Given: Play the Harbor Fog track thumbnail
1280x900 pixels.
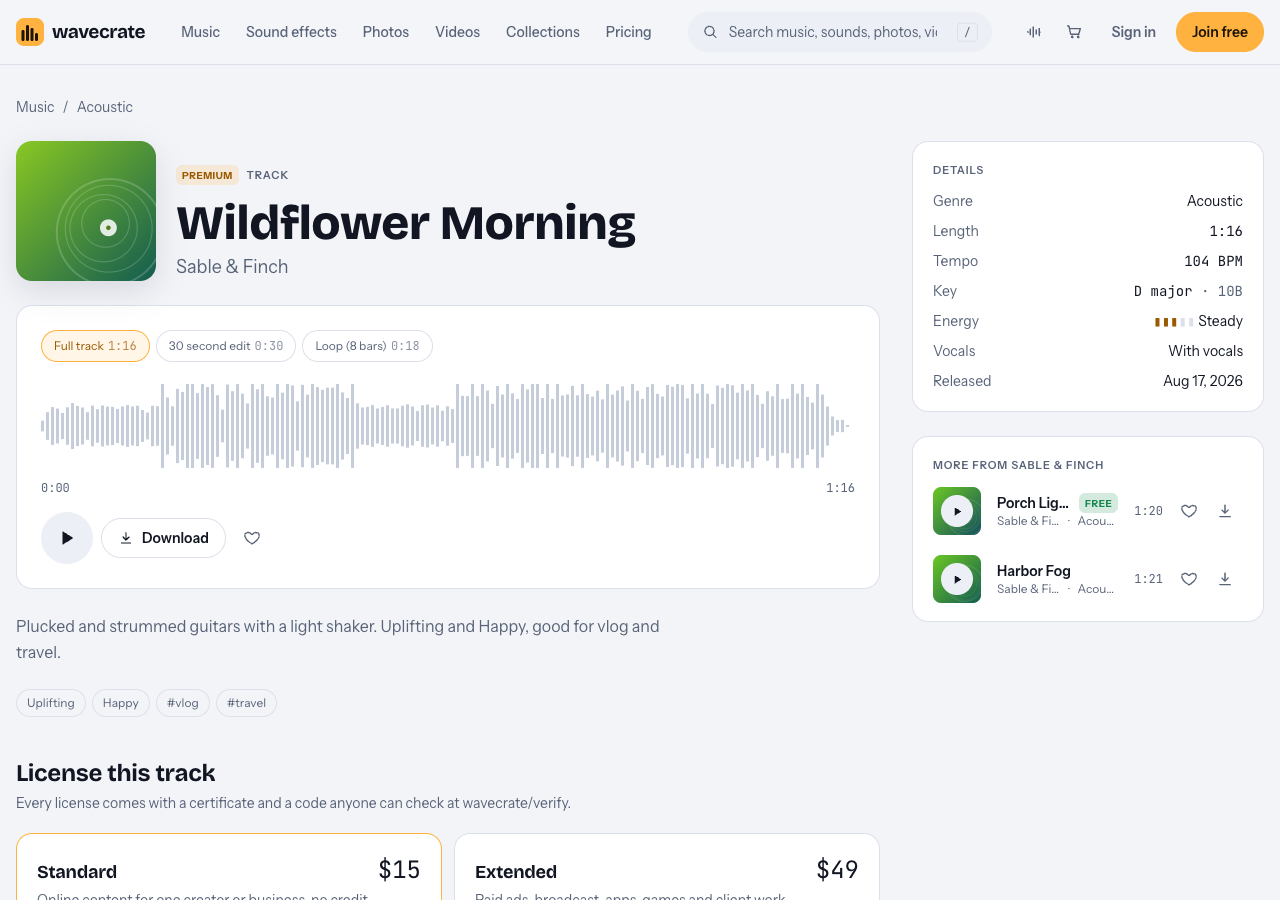Looking at the screenshot, I should tap(957, 579).
